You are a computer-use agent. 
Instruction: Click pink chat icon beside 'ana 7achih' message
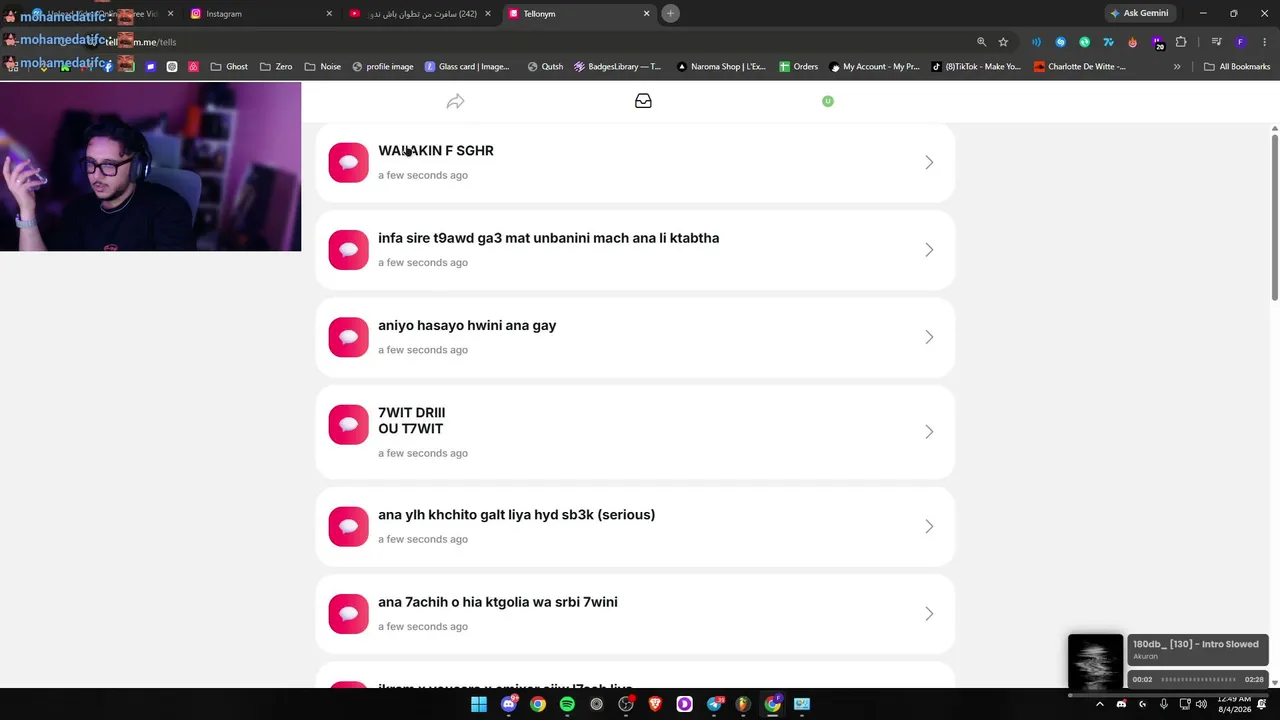(x=349, y=614)
